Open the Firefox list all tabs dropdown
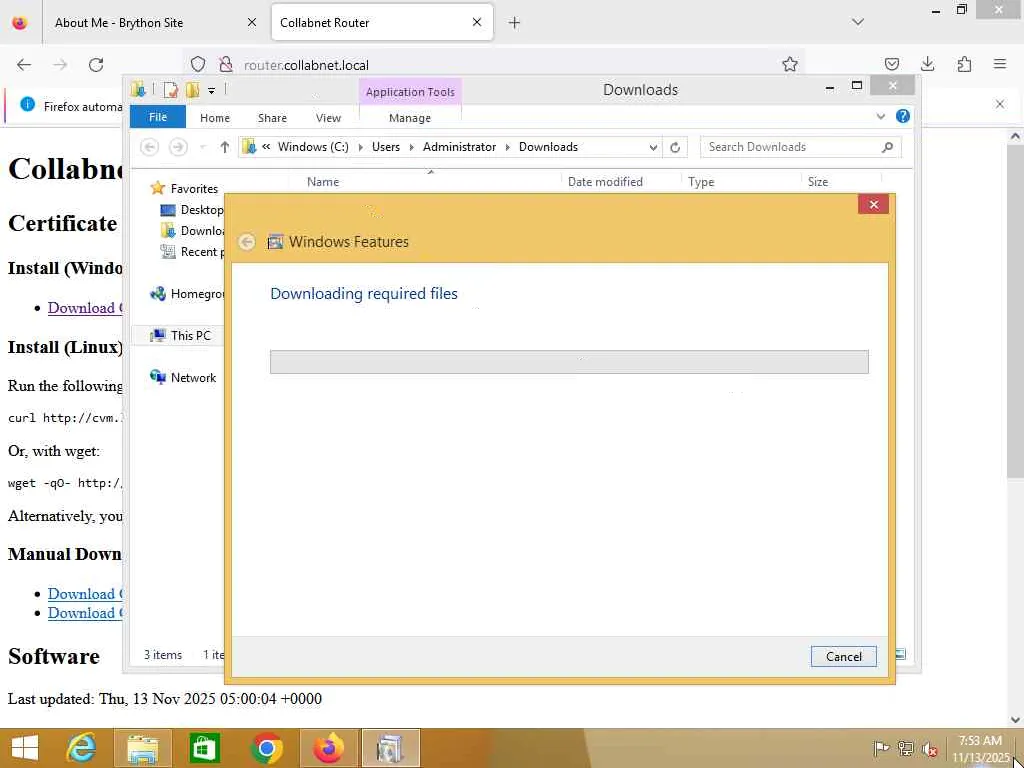The height and width of the screenshot is (768, 1024). (857, 22)
